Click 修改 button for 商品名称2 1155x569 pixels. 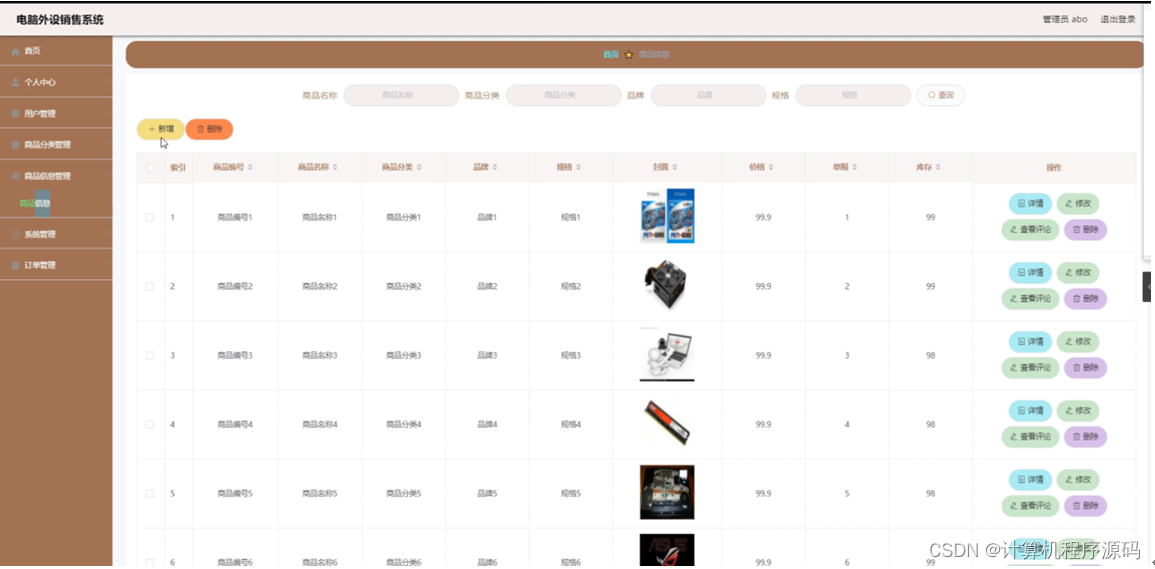pyautogui.click(x=1078, y=273)
